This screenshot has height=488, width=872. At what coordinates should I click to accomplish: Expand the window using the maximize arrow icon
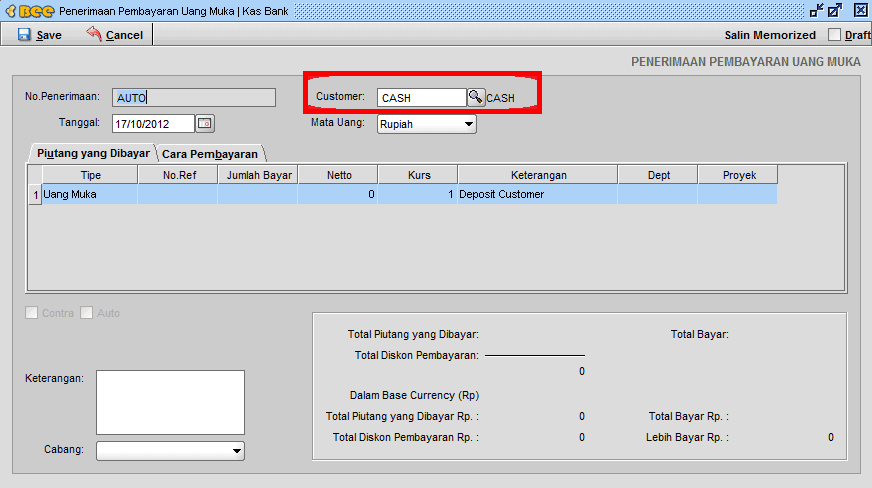tap(836, 10)
